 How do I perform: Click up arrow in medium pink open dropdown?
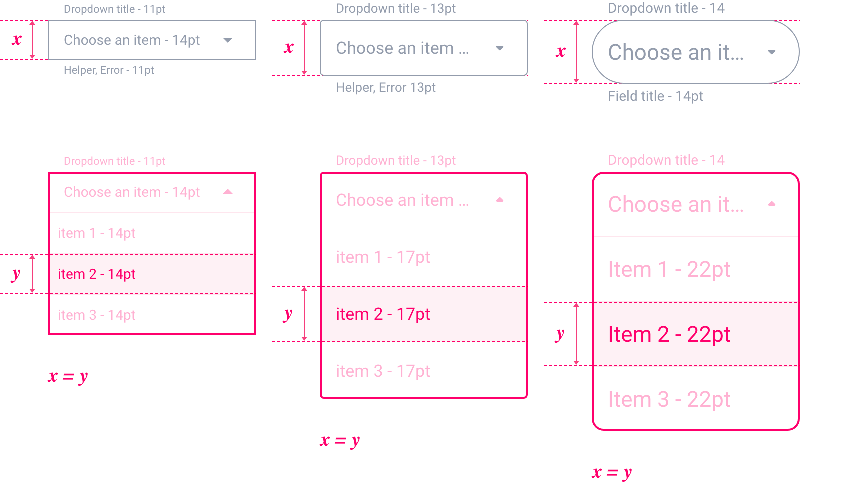coord(500,200)
